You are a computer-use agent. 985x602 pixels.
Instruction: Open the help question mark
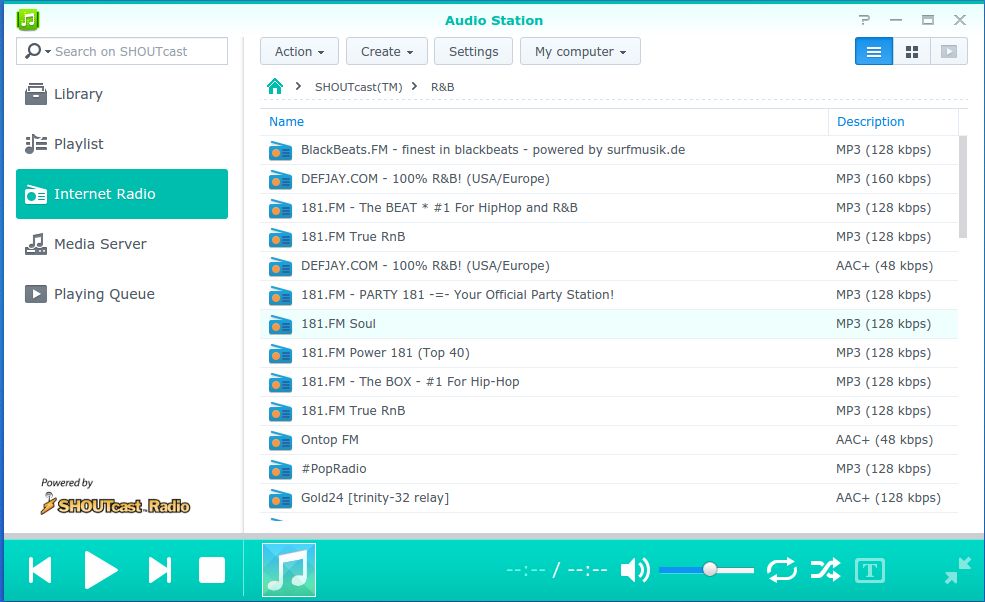[x=864, y=20]
